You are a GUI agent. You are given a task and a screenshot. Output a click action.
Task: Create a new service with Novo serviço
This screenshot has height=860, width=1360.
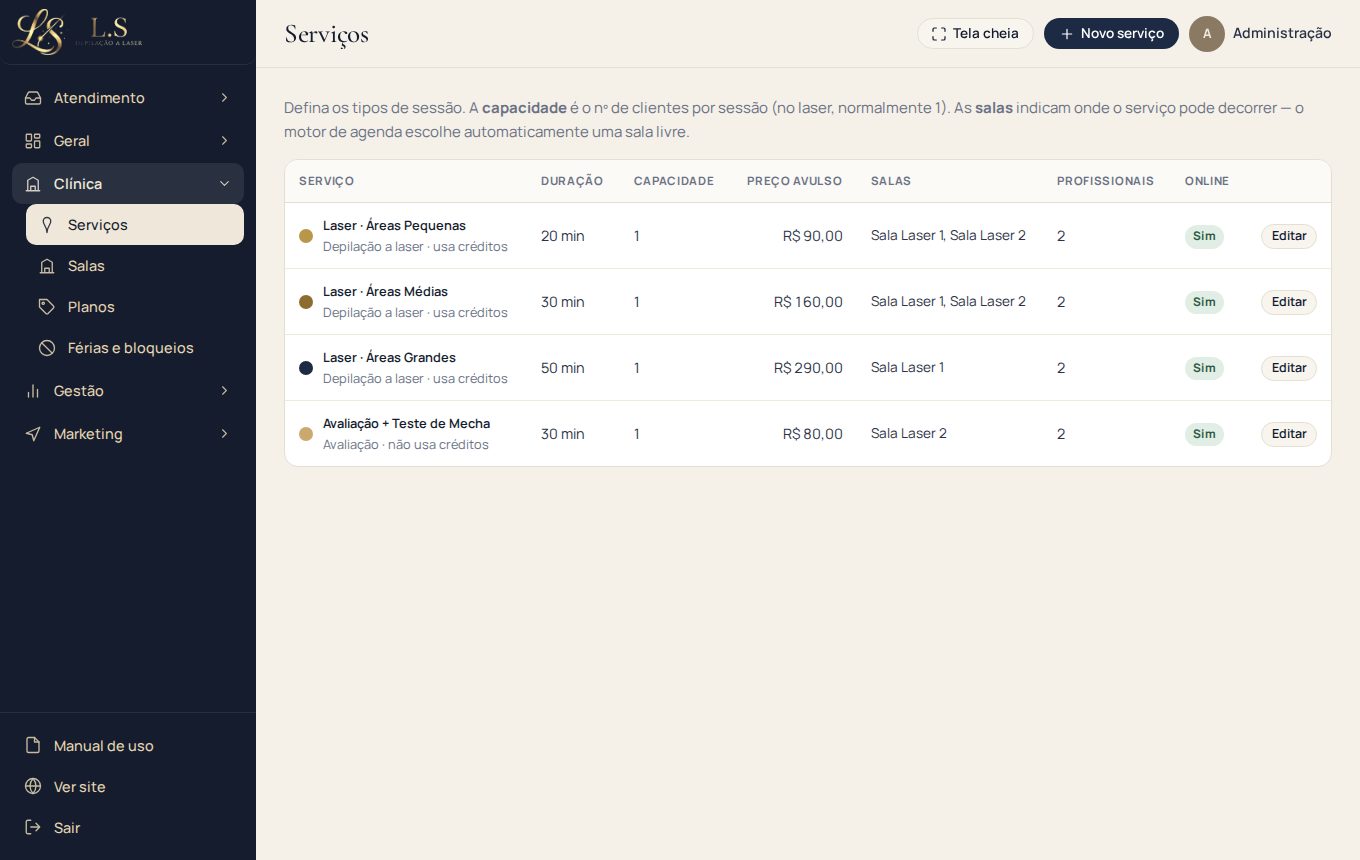click(1111, 33)
